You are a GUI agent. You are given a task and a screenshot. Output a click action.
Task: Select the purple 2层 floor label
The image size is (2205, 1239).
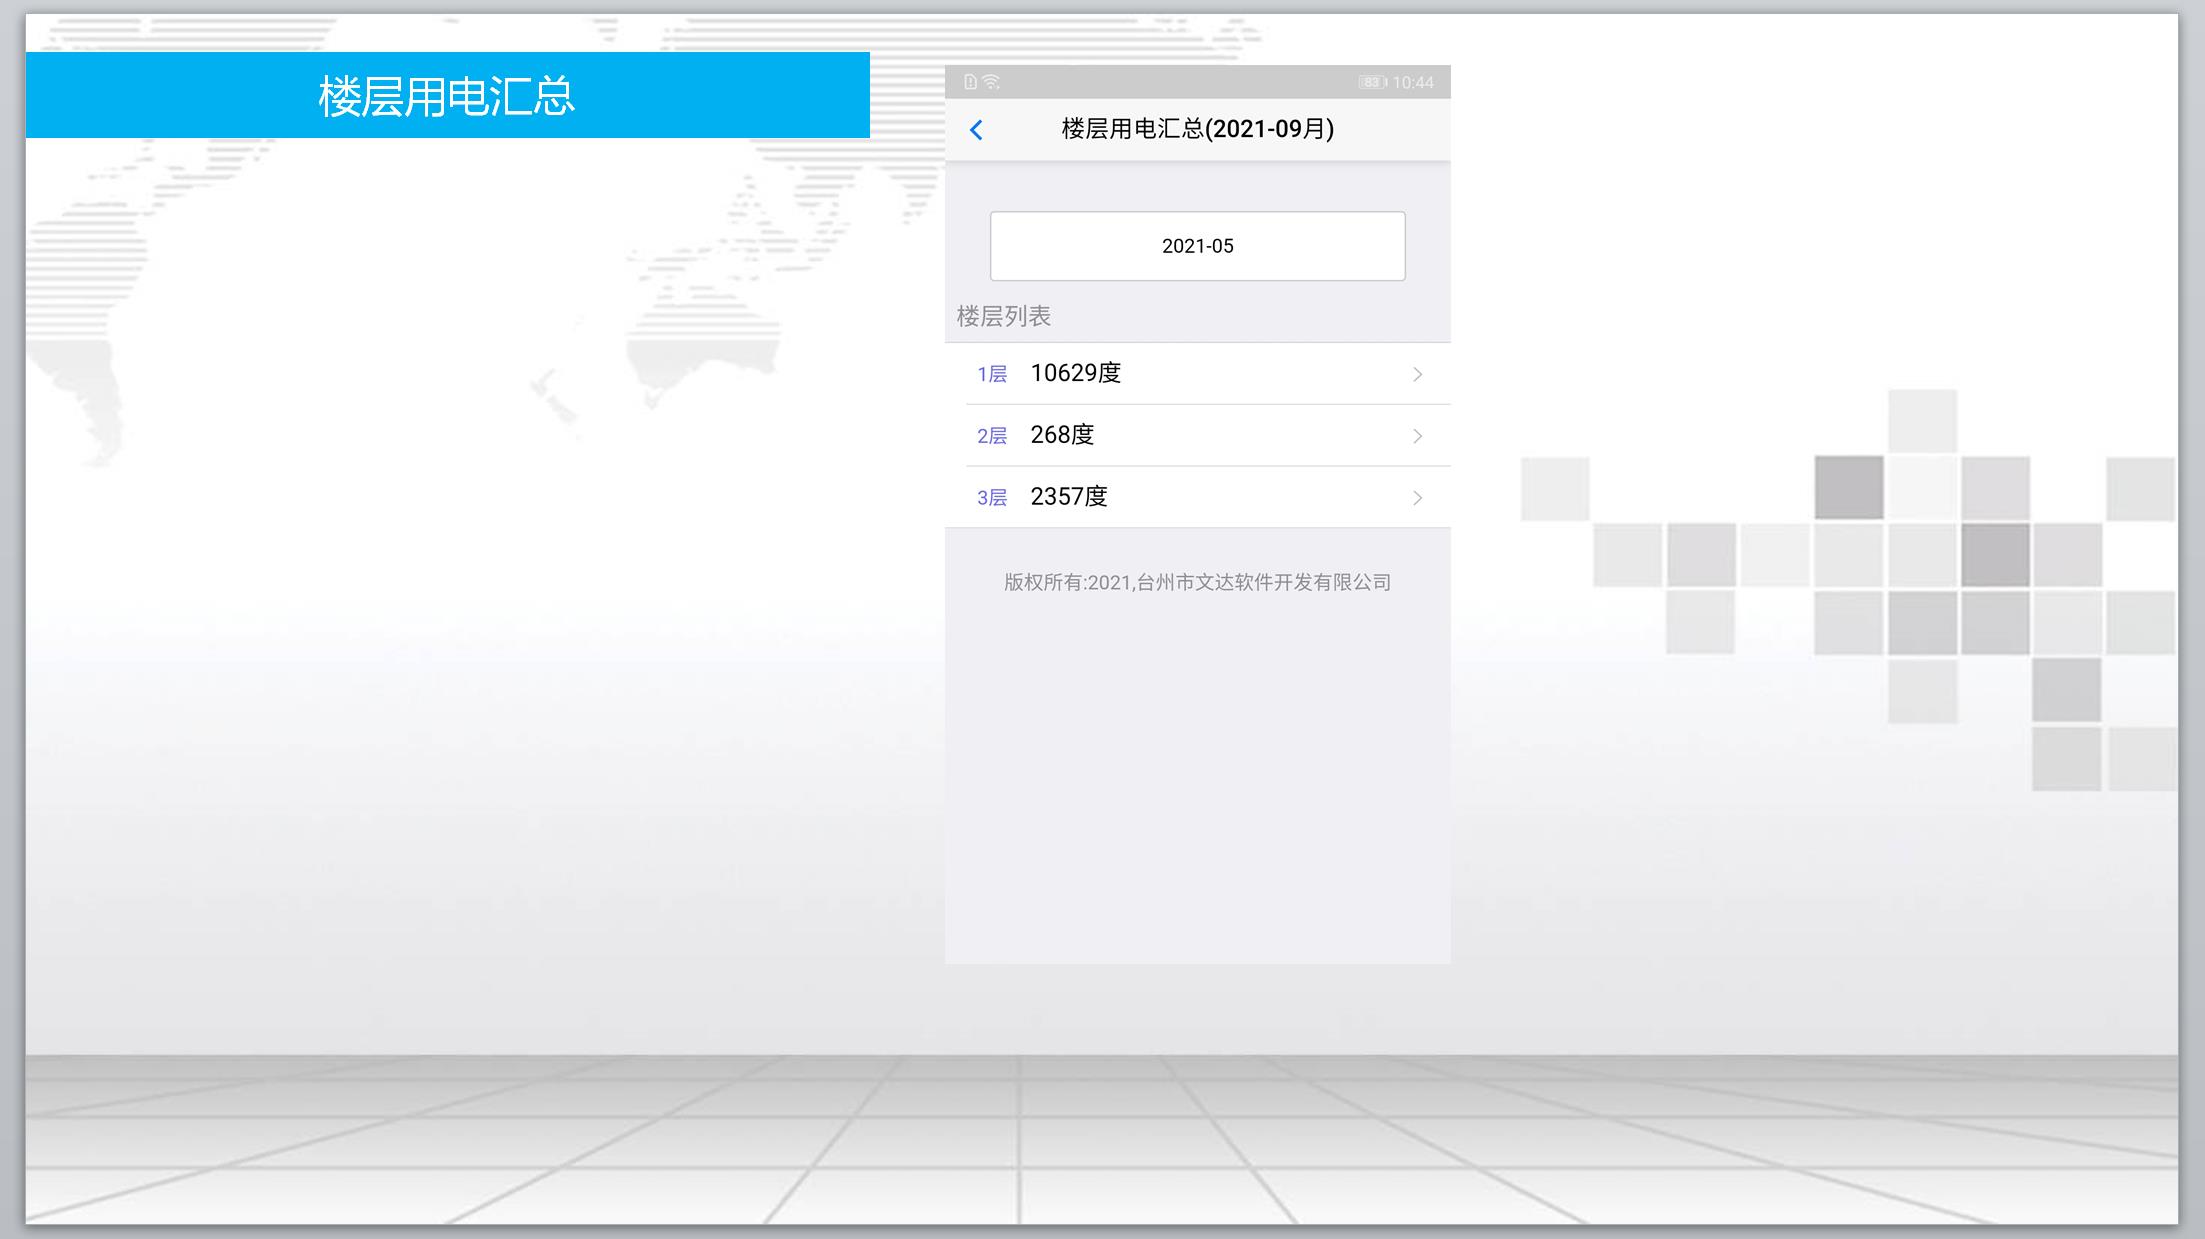point(991,436)
